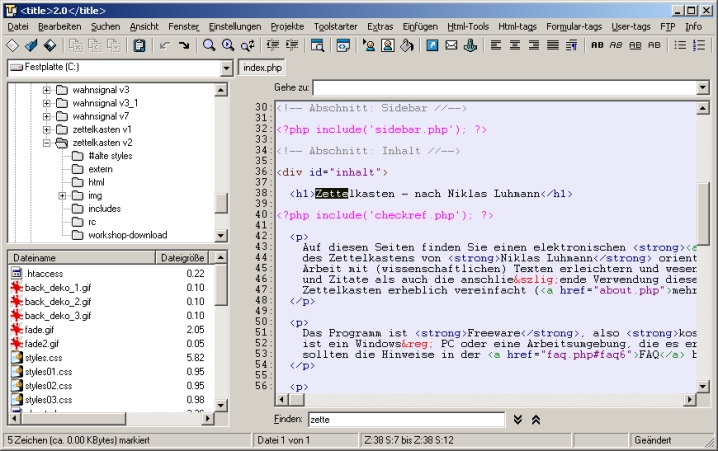Toggle italic AB formatting button
The width and height of the screenshot is (718, 451).
[x=614, y=45]
